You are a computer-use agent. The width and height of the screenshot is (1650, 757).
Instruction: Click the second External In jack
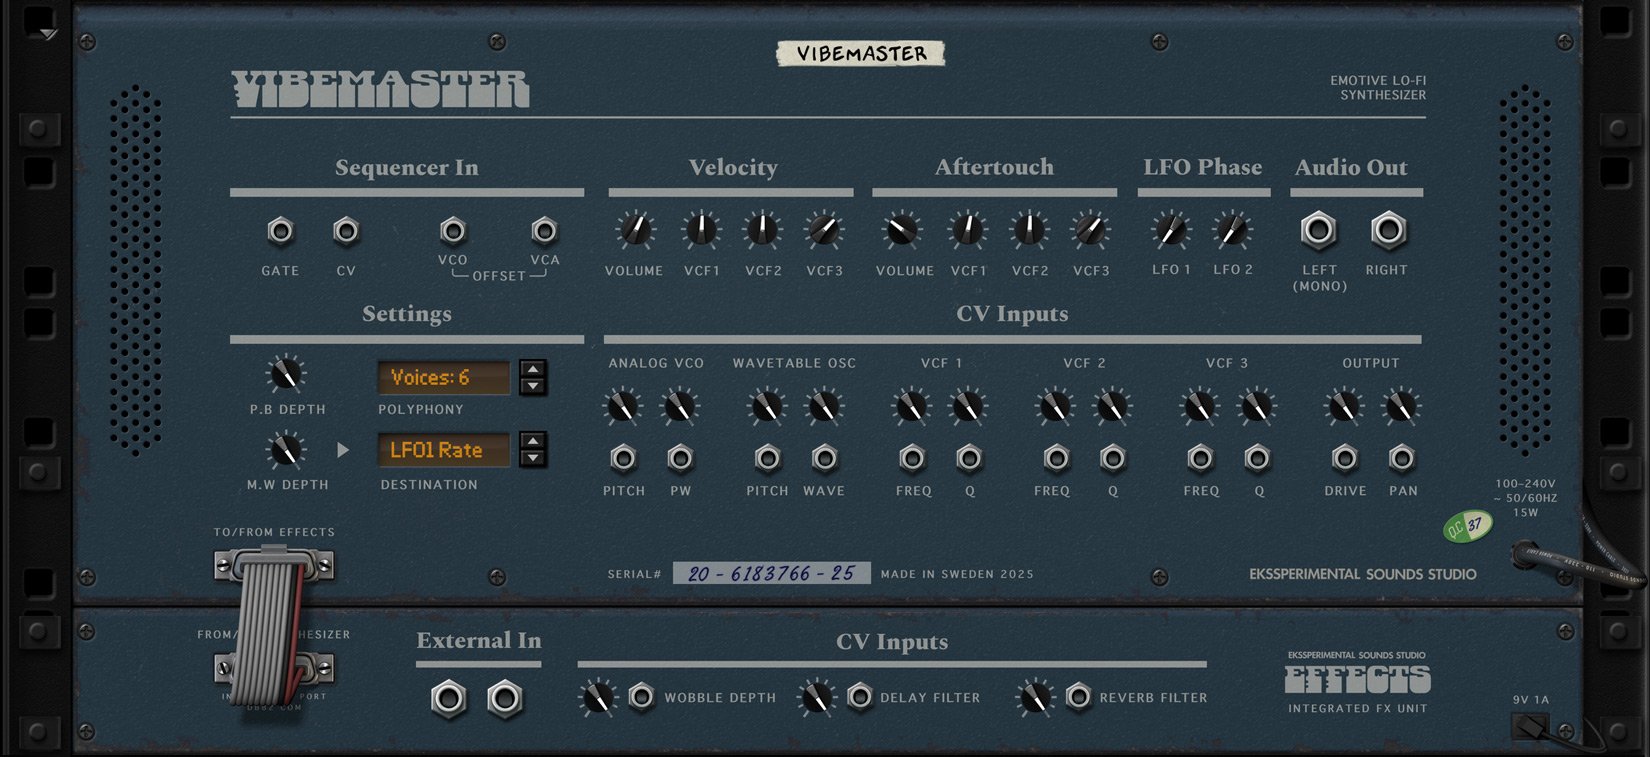505,699
